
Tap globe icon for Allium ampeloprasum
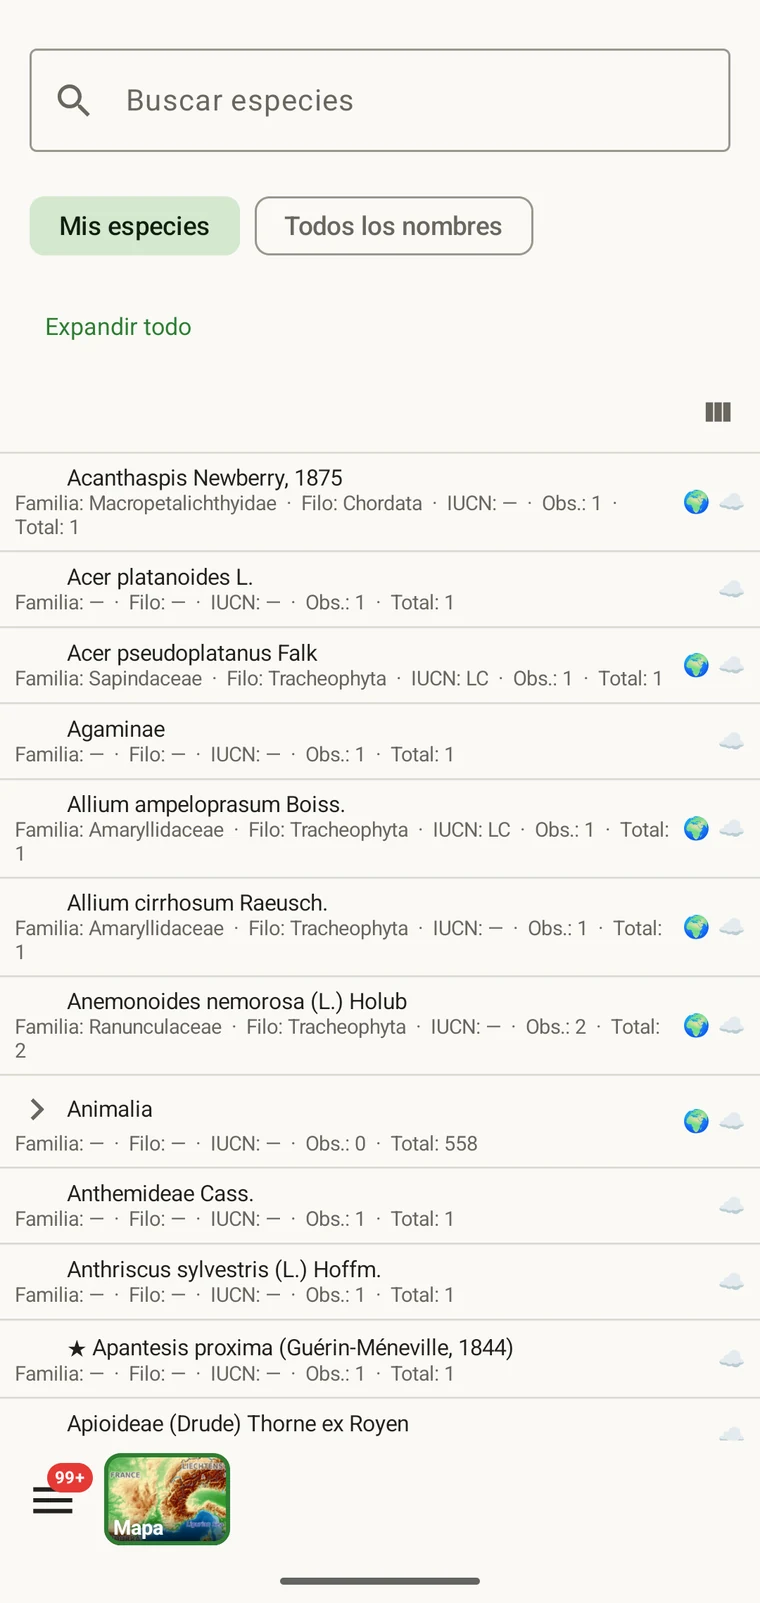[696, 828]
